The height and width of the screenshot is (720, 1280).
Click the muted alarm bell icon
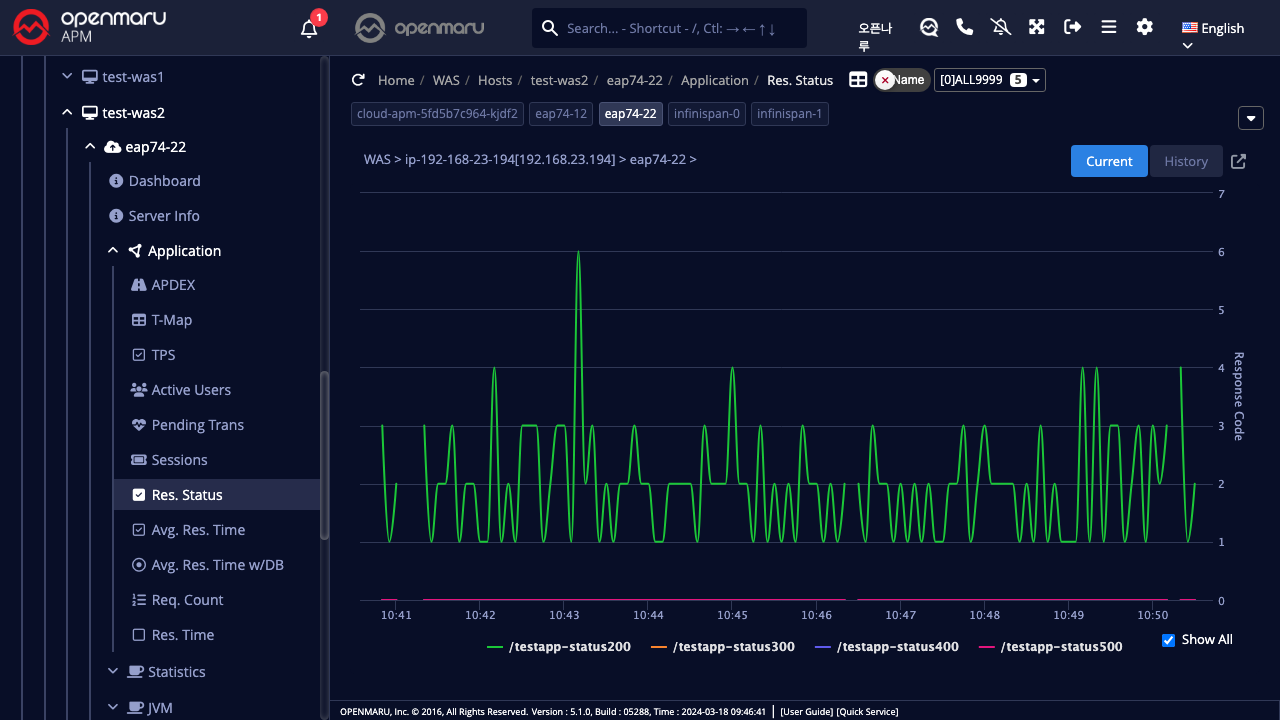tap(1001, 27)
